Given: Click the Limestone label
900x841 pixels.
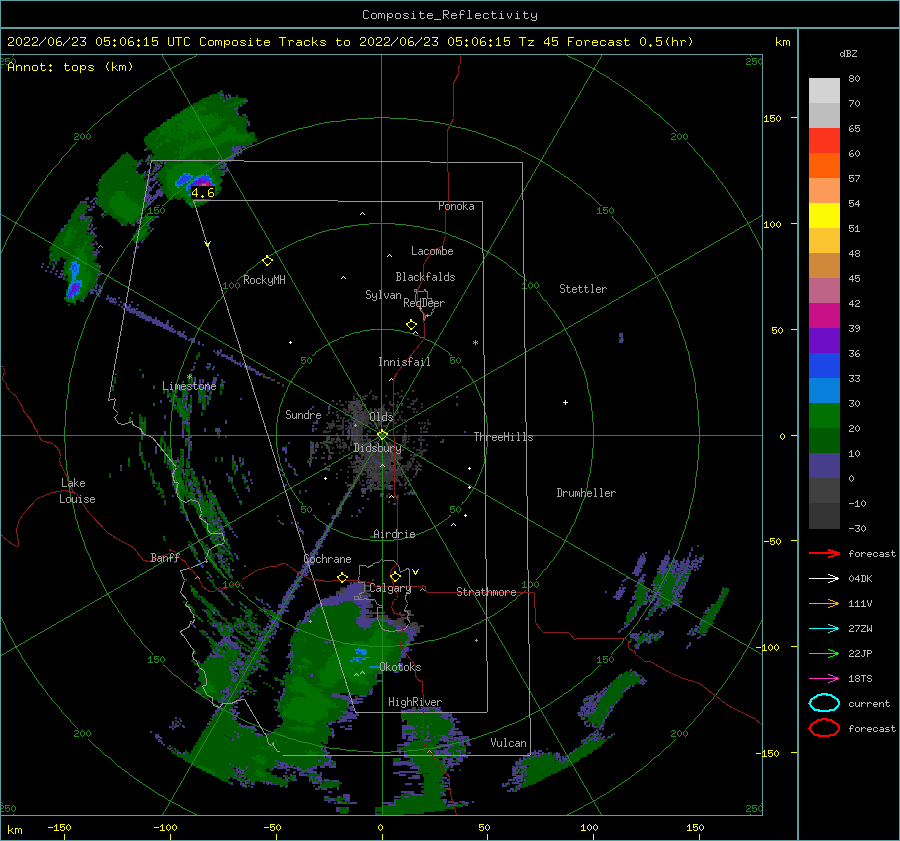Looking at the screenshot, I should (189, 386).
